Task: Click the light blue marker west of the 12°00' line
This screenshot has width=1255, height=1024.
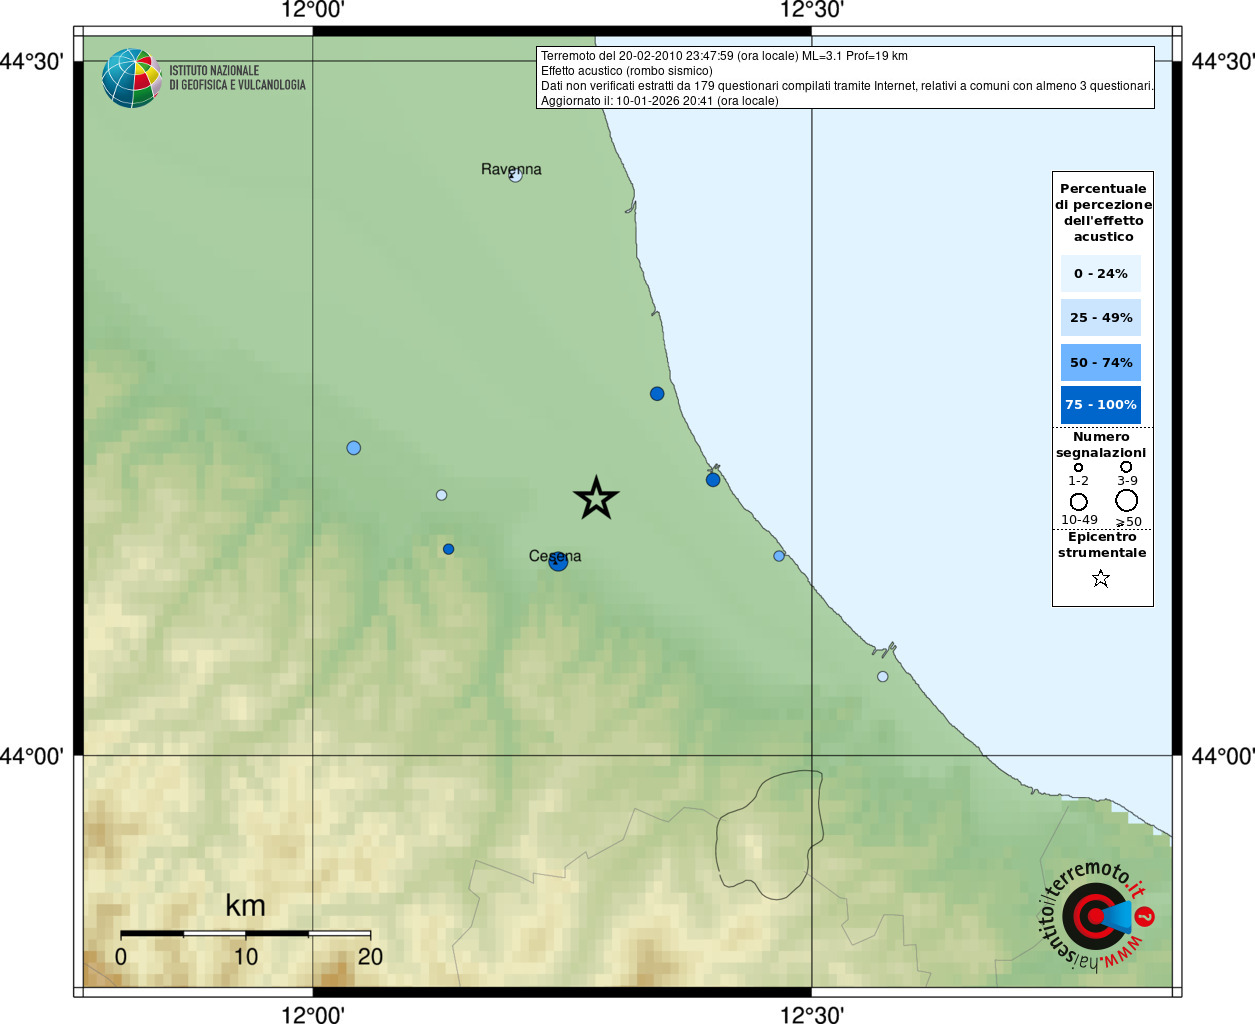Action: (x=354, y=448)
